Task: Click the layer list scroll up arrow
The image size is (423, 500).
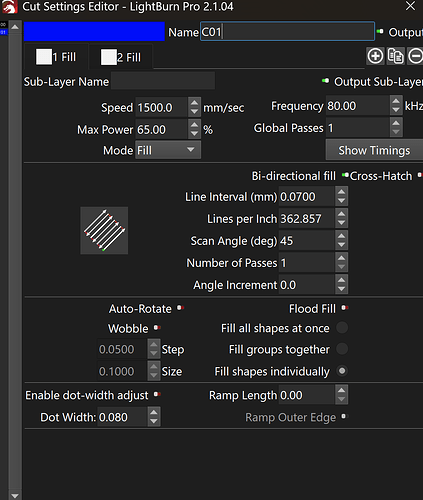Action: point(15,27)
